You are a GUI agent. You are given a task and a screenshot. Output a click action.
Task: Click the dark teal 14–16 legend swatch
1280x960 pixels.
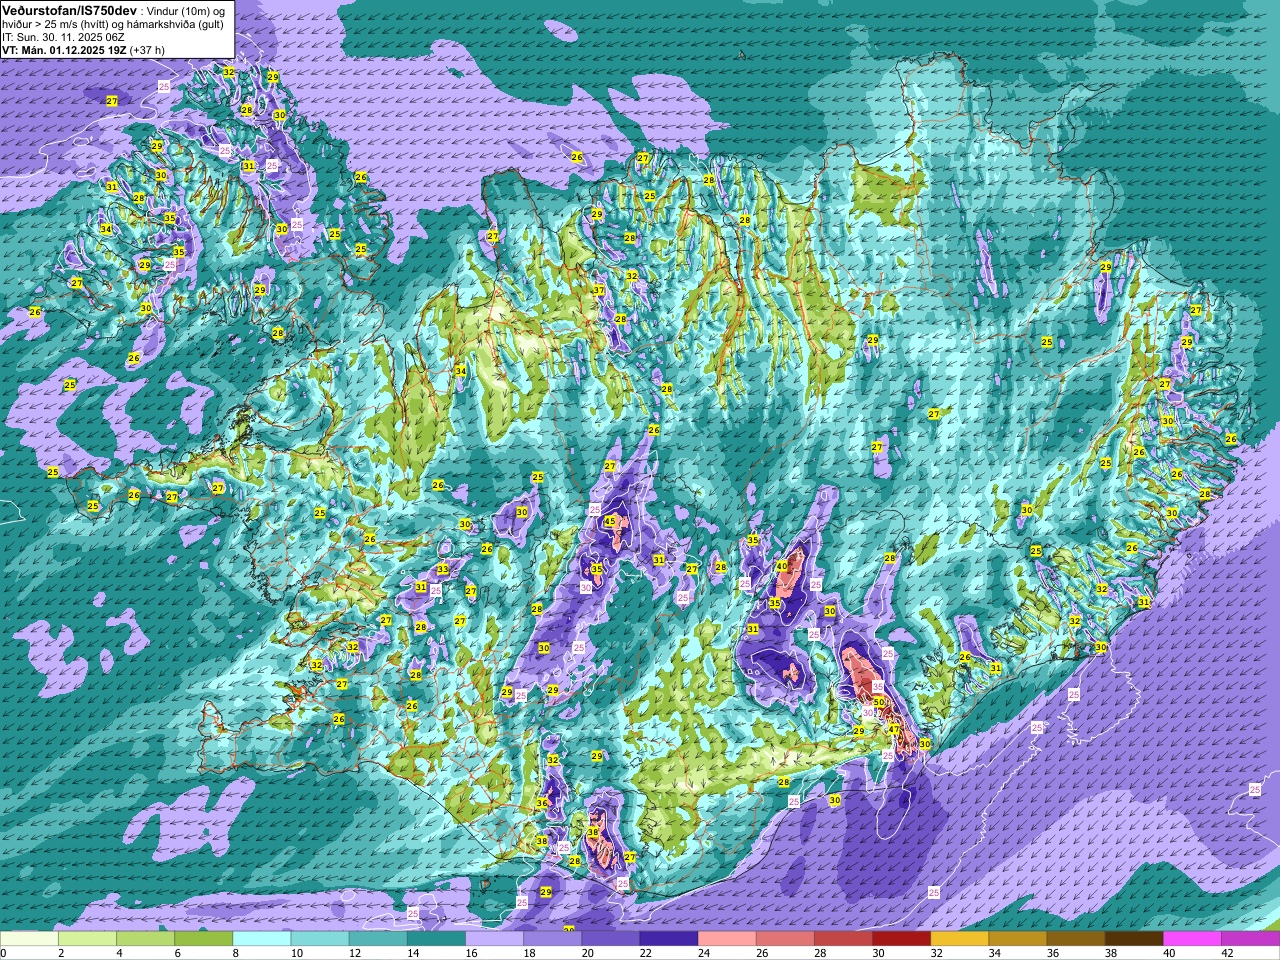coord(436,939)
